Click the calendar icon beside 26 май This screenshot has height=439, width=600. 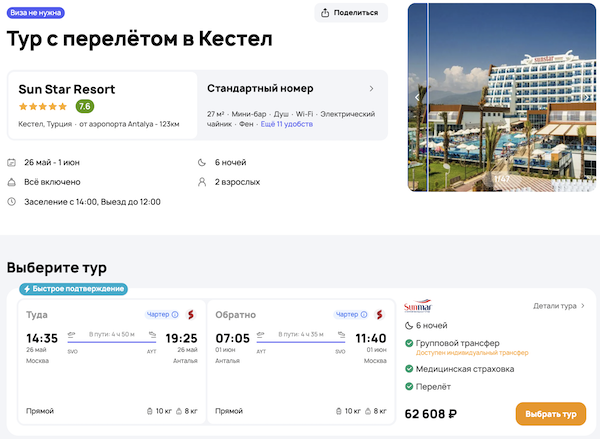11,162
